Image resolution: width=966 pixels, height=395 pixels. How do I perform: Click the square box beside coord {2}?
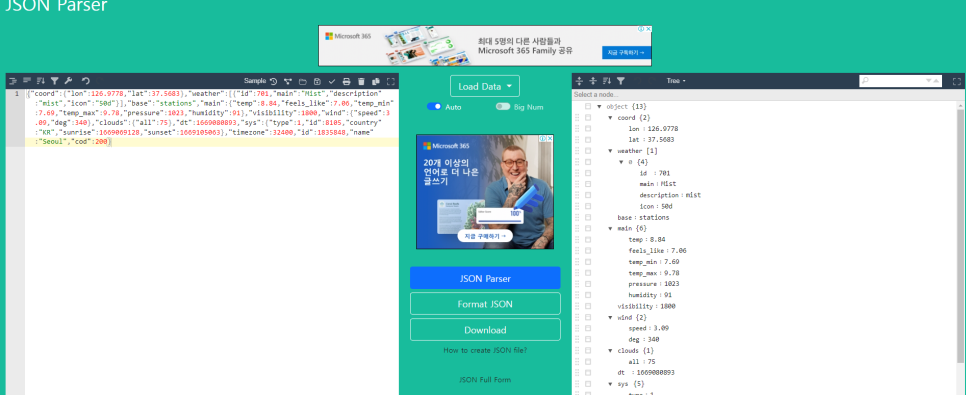pos(588,118)
